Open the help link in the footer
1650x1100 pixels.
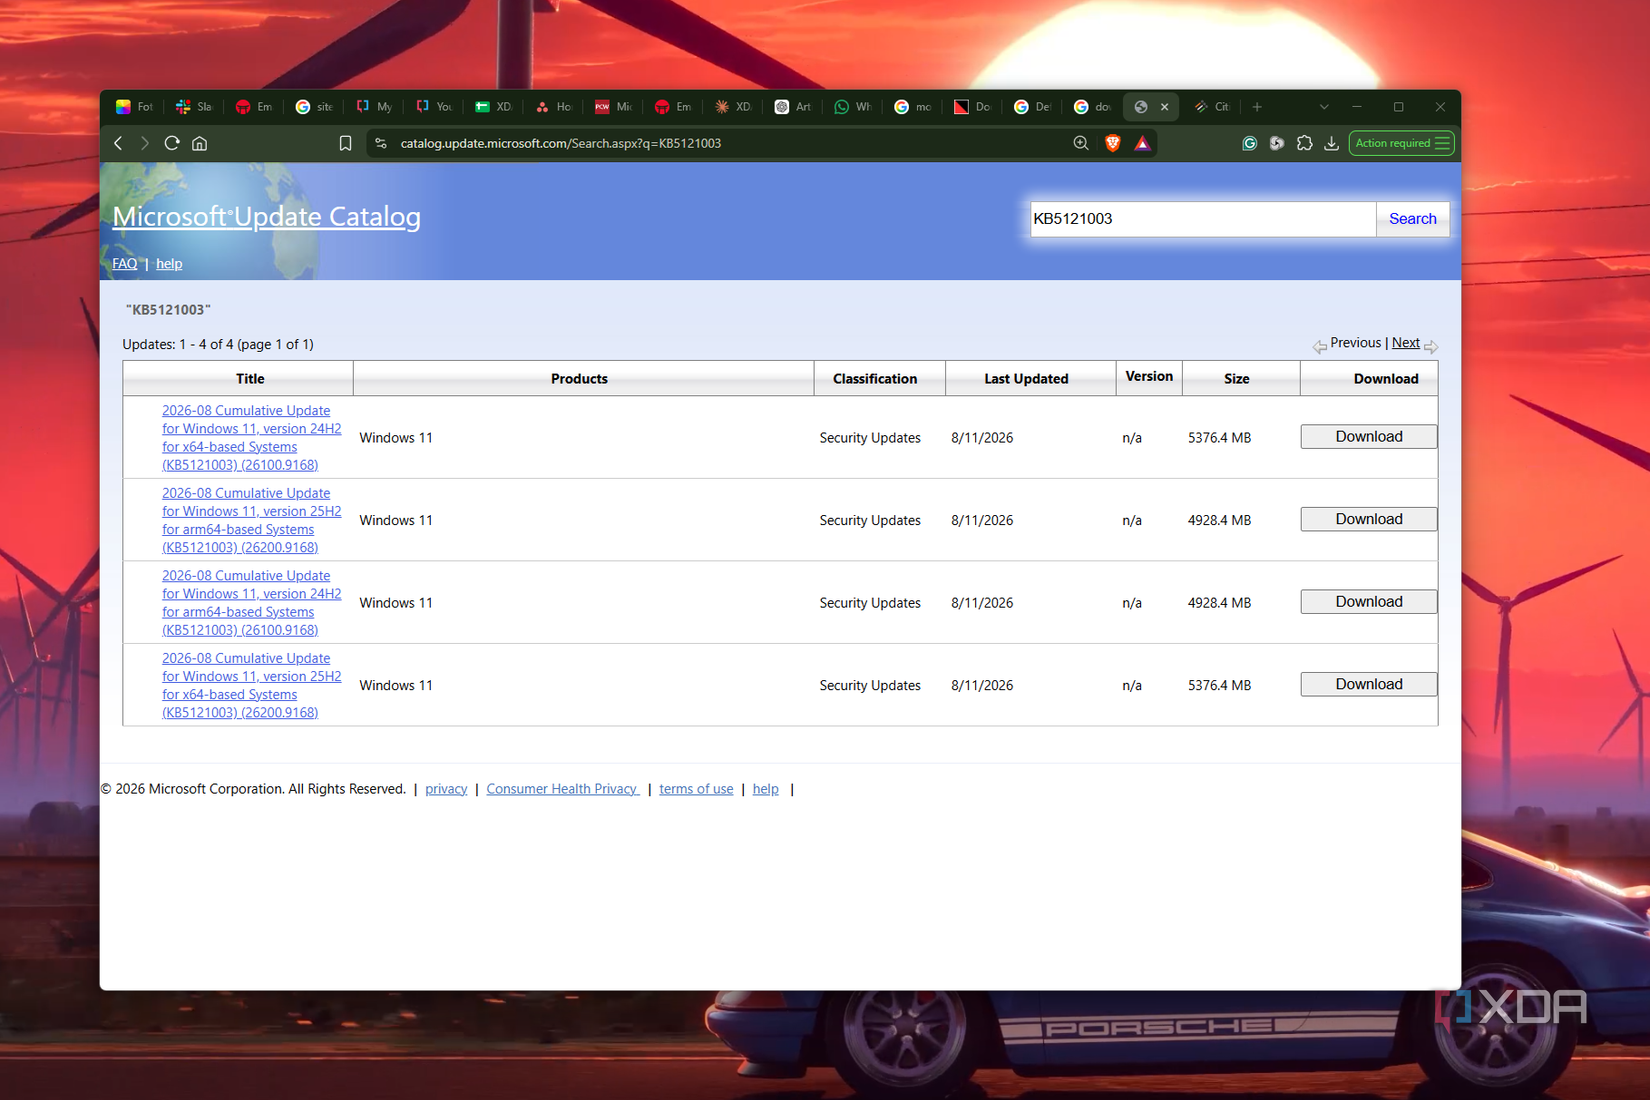click(x=765, y=789)
